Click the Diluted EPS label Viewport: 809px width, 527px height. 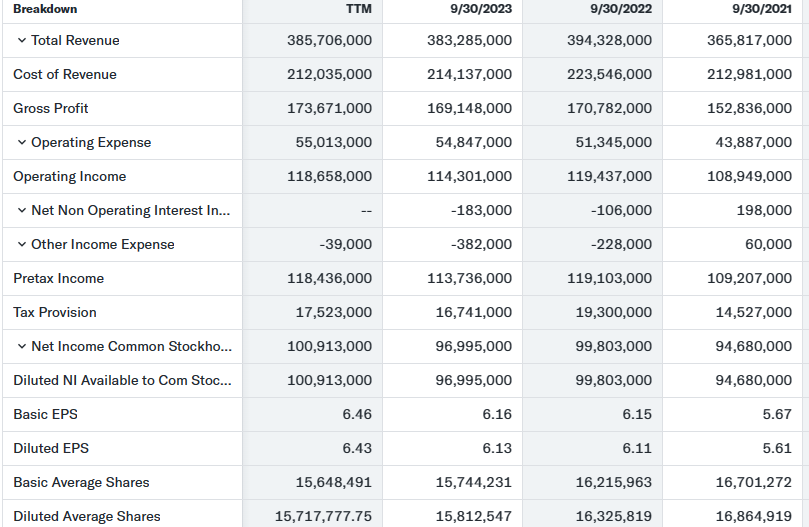[51, 449]
